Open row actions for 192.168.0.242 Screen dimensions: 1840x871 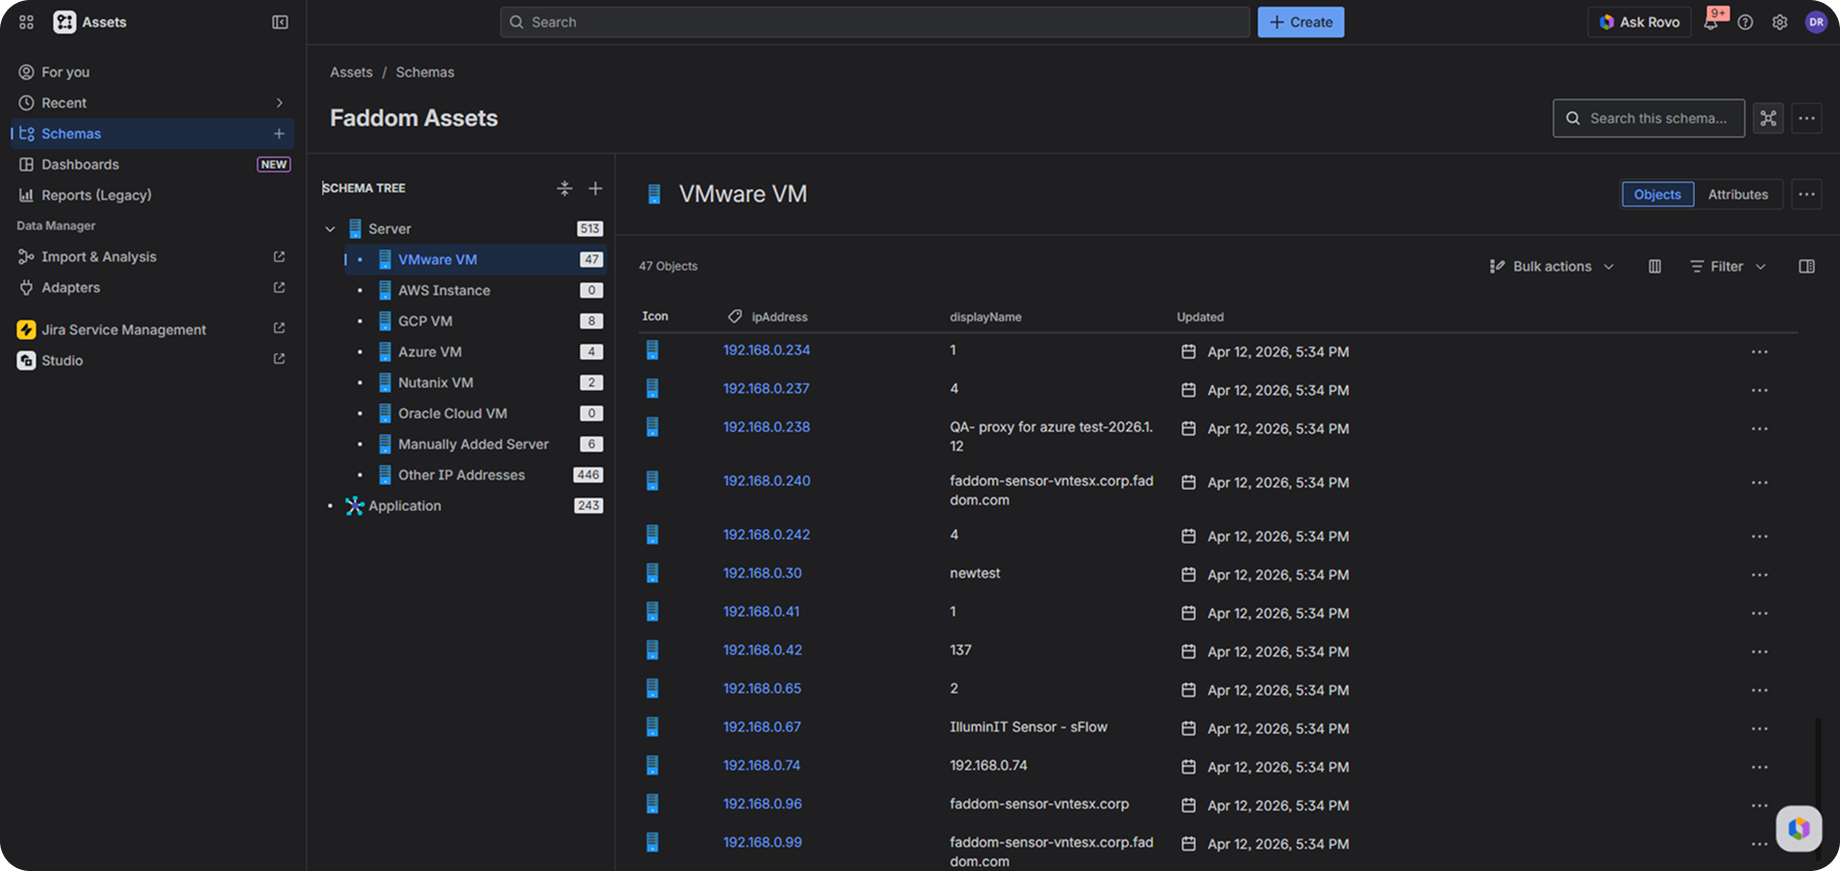point(1759,537)
